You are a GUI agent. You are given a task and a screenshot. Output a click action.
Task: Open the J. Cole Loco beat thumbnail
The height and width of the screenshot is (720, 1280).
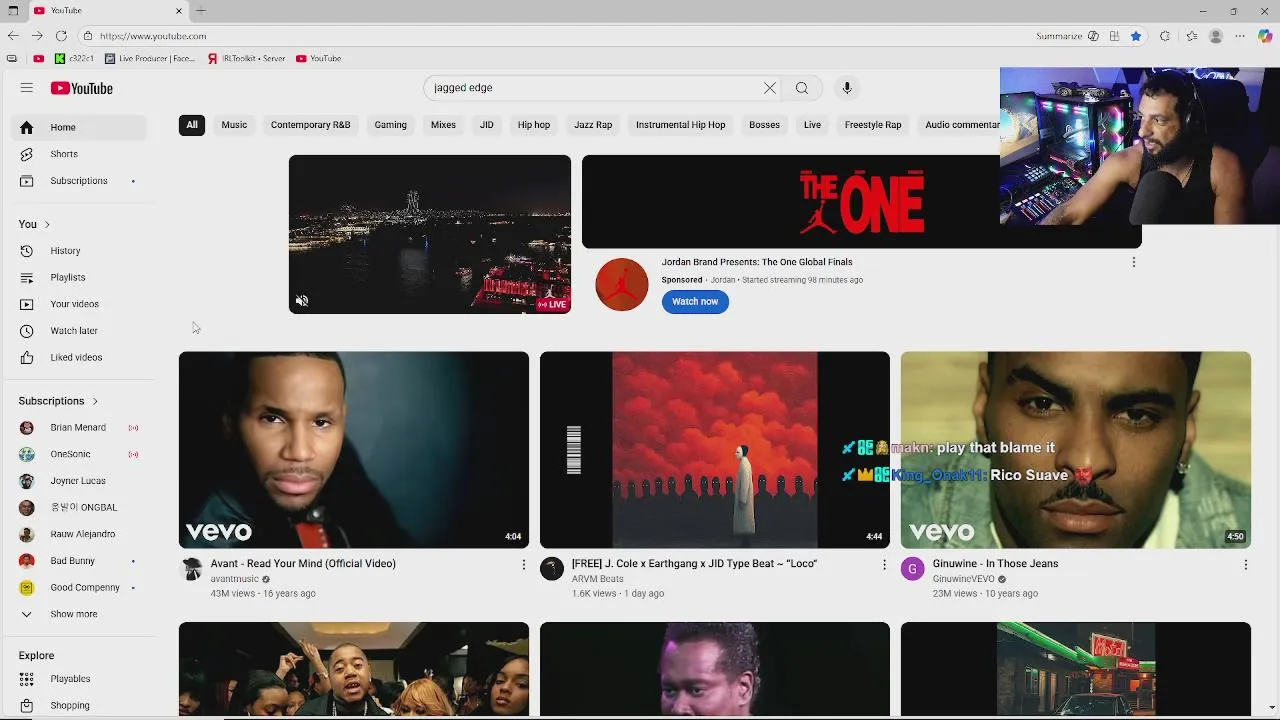(x=715, y=450)
